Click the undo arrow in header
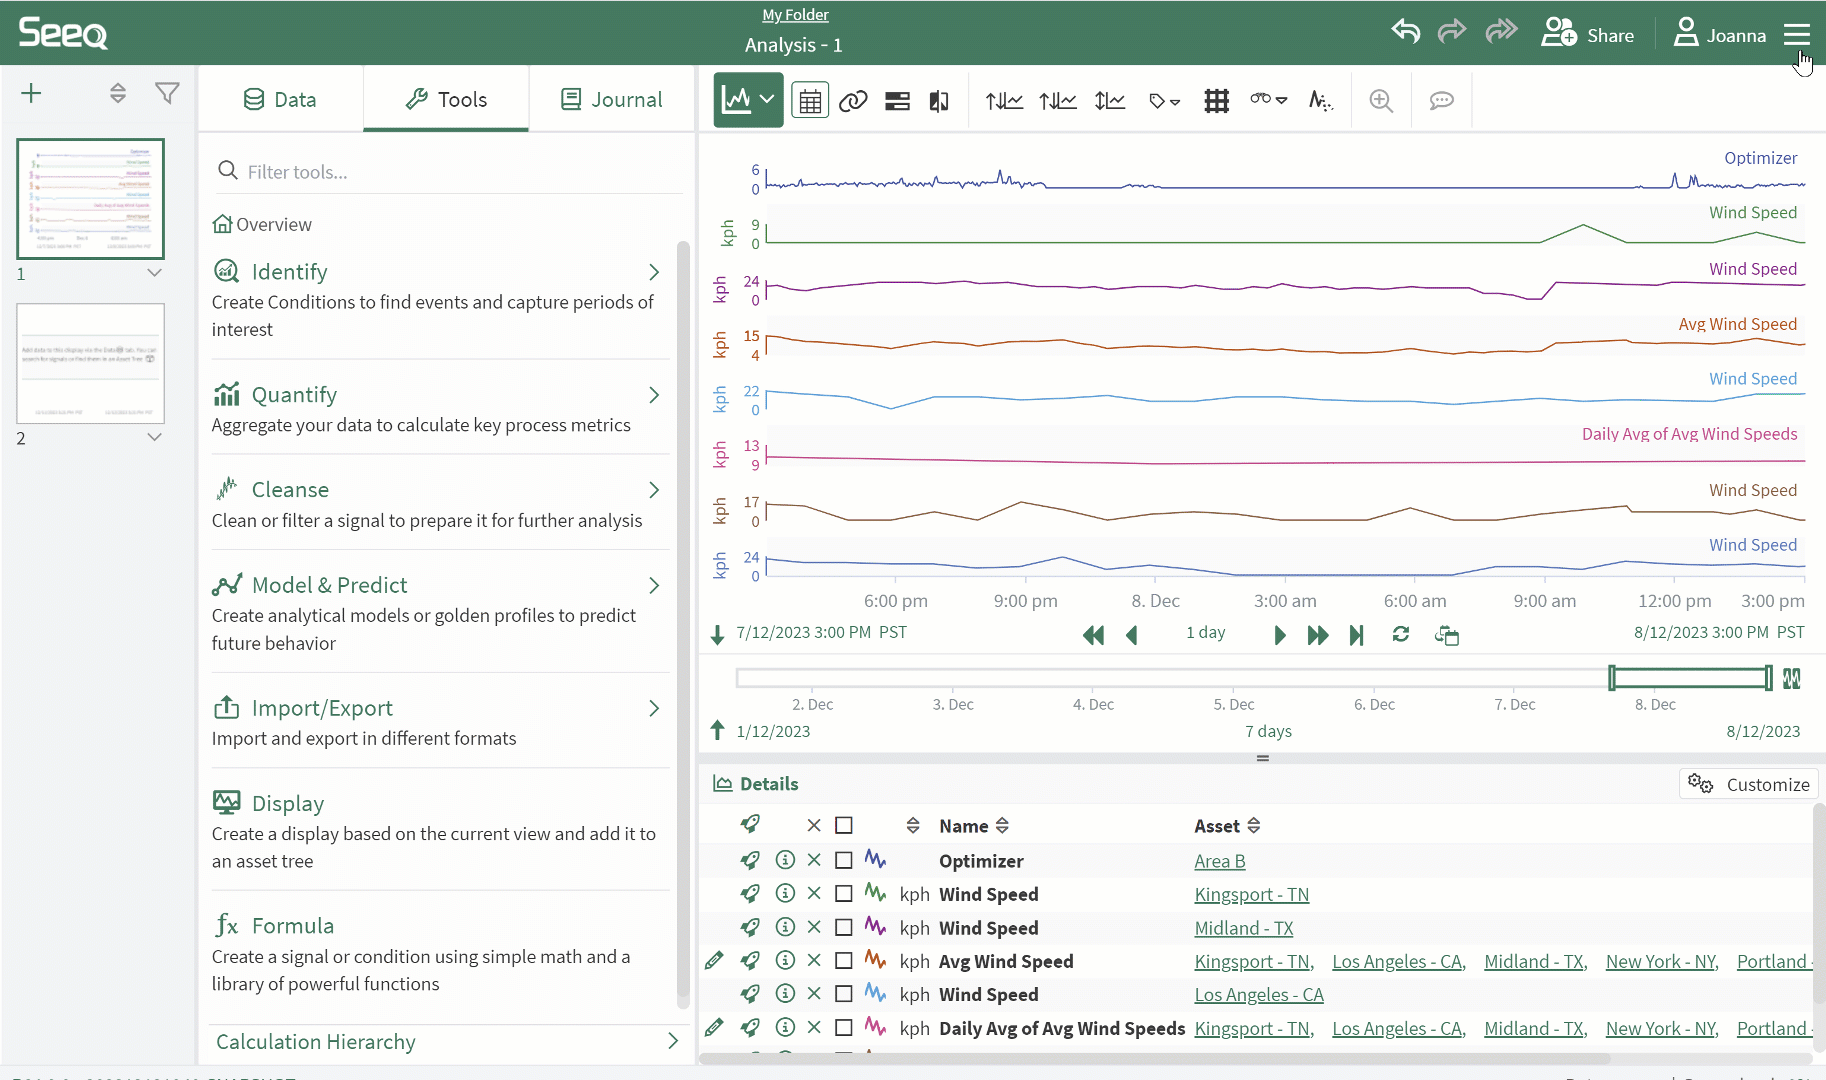Screen dimensions: 1826x1080 [1405, 33]
